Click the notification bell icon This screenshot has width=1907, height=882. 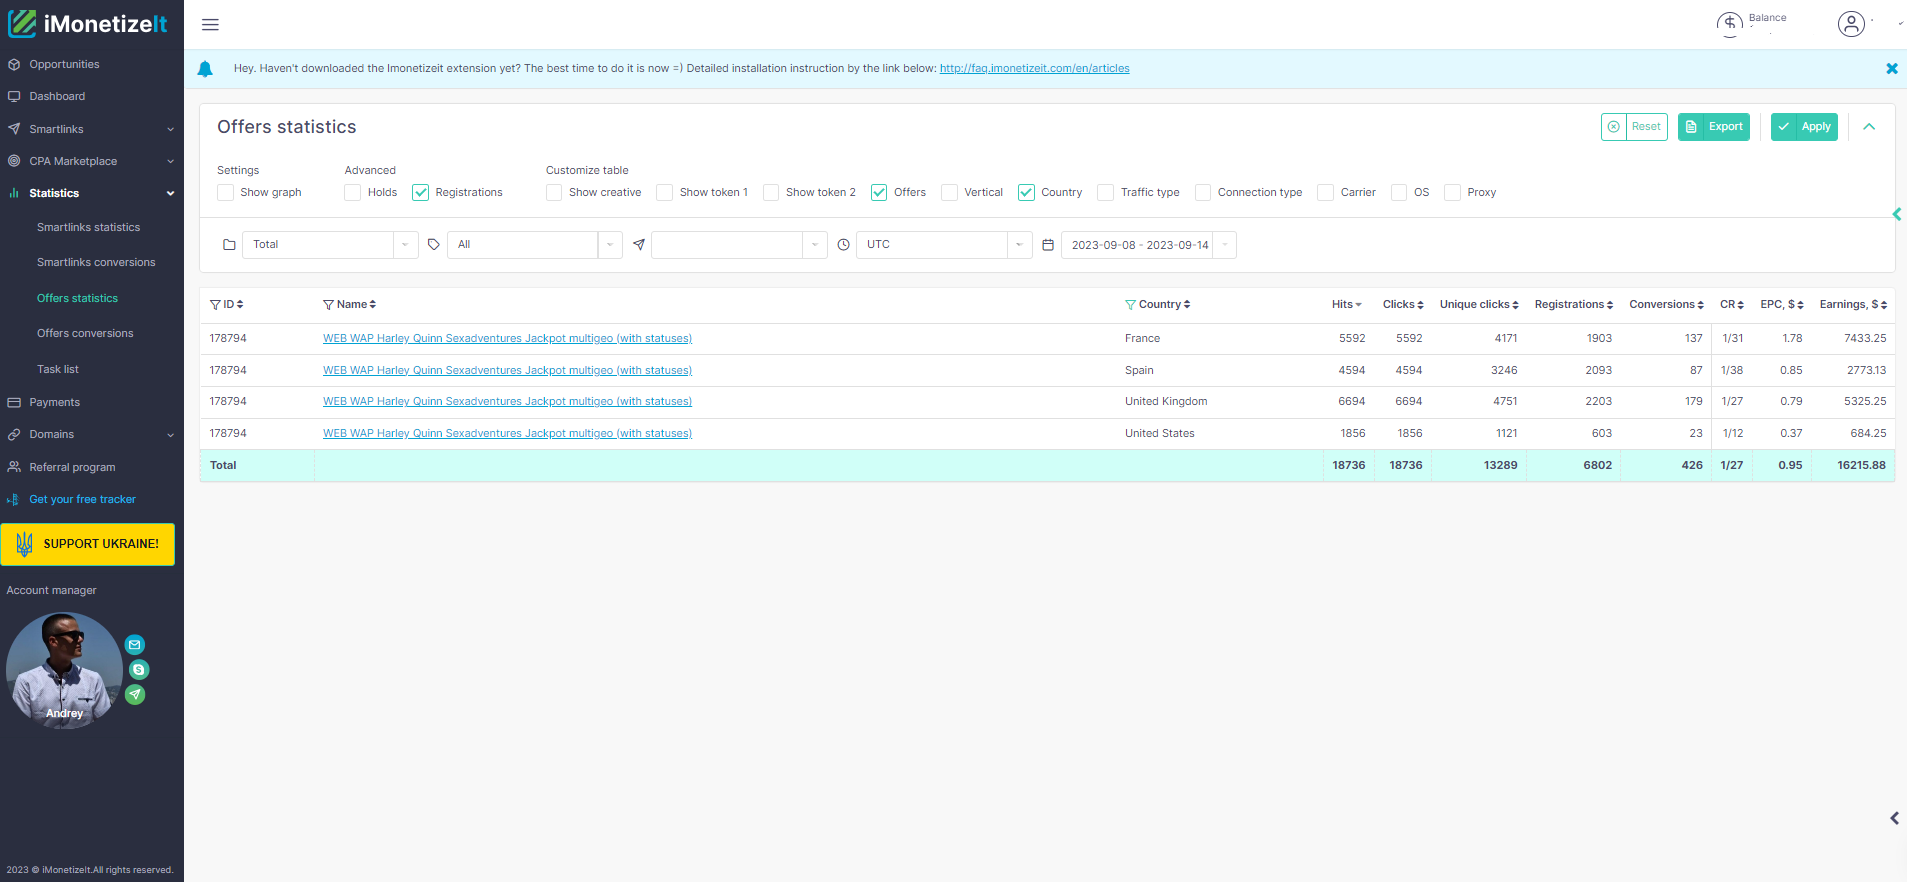(x=205, y=69)
